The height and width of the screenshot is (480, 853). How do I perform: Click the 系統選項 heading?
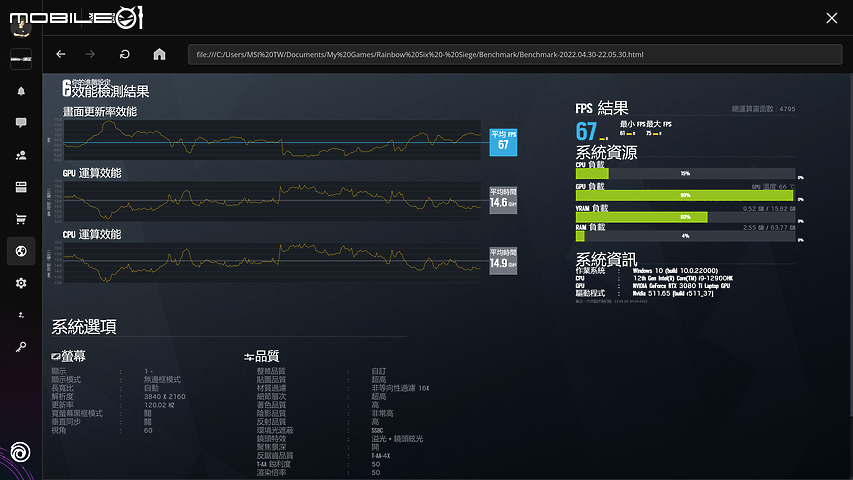coord(84,327)
